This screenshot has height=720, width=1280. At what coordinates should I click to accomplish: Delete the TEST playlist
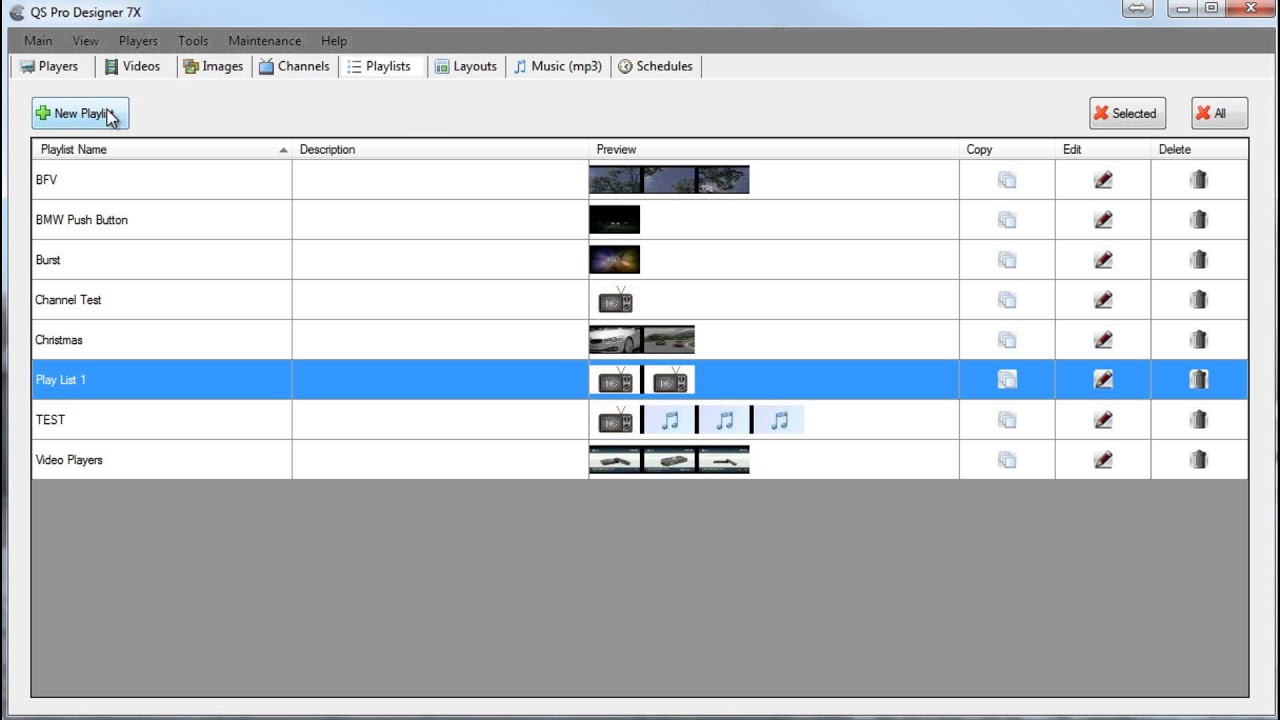[x=1199, y=420]
